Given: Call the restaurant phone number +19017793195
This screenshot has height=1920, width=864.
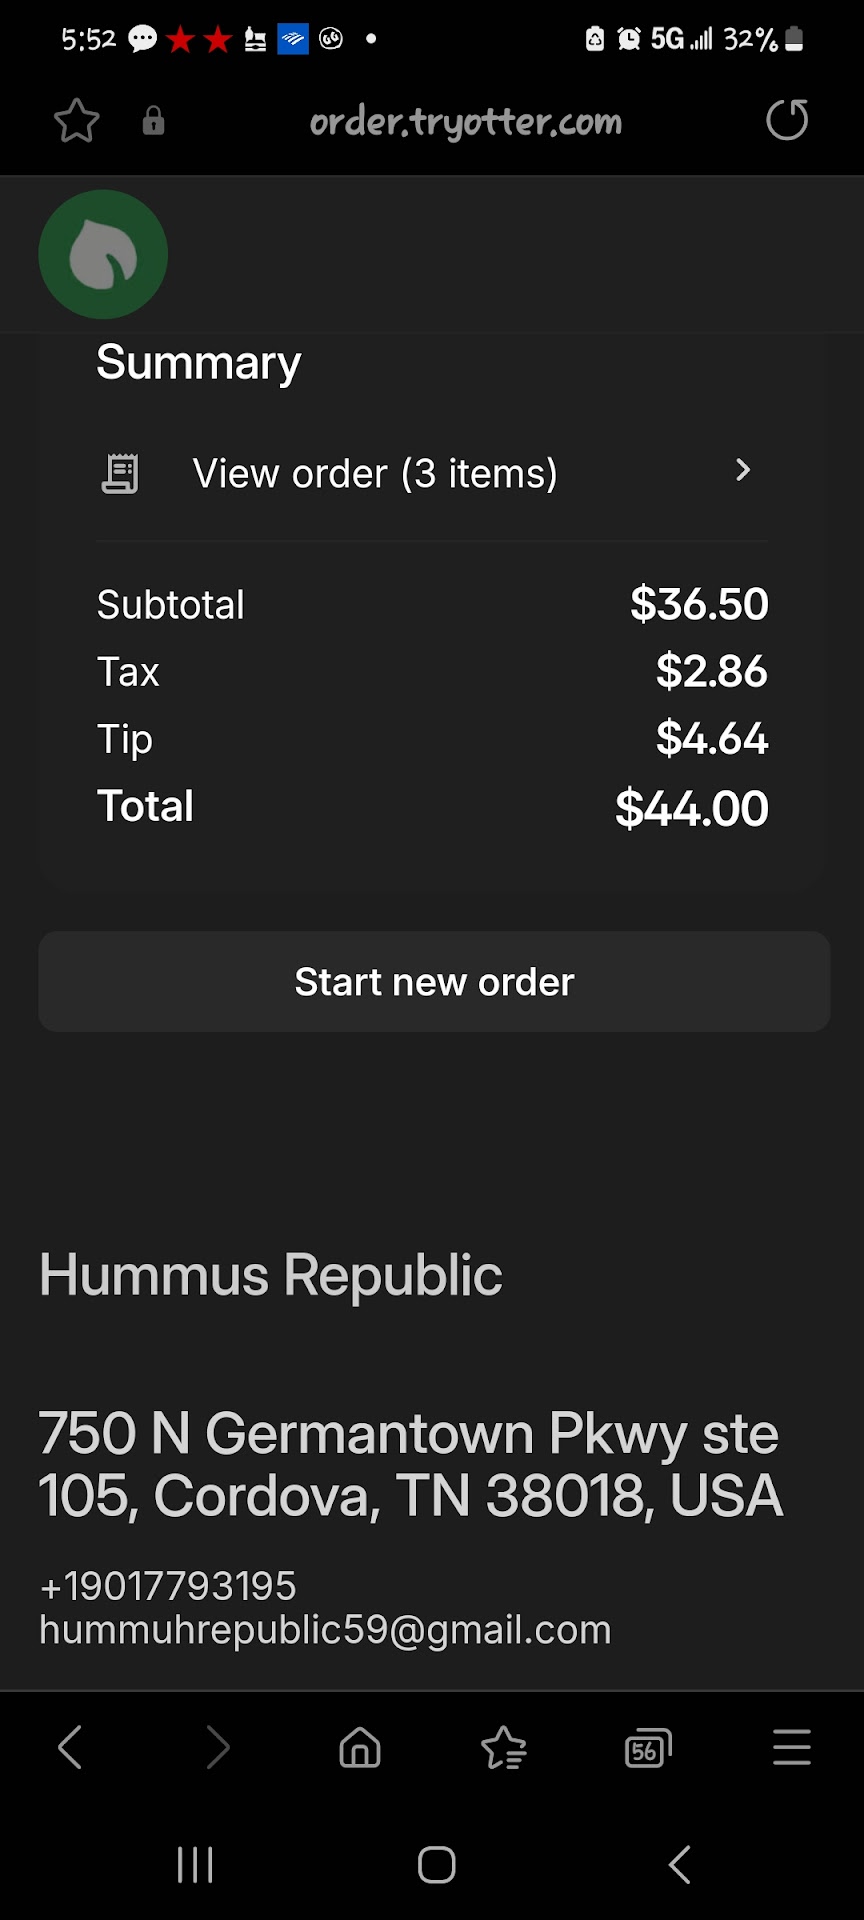Looking at the screenshot, I should coord(168,1586).
